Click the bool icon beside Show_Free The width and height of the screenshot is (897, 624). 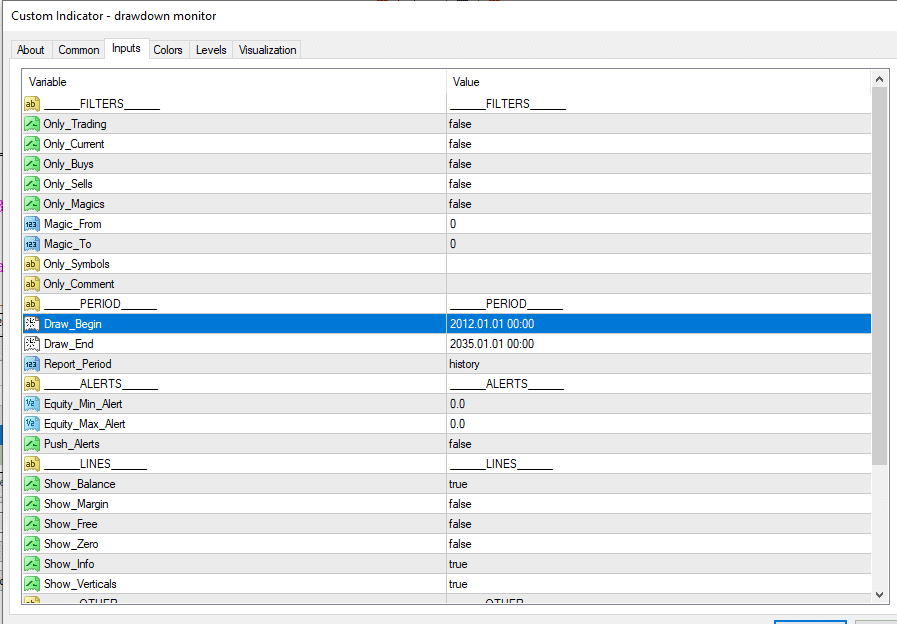[32, 524]
